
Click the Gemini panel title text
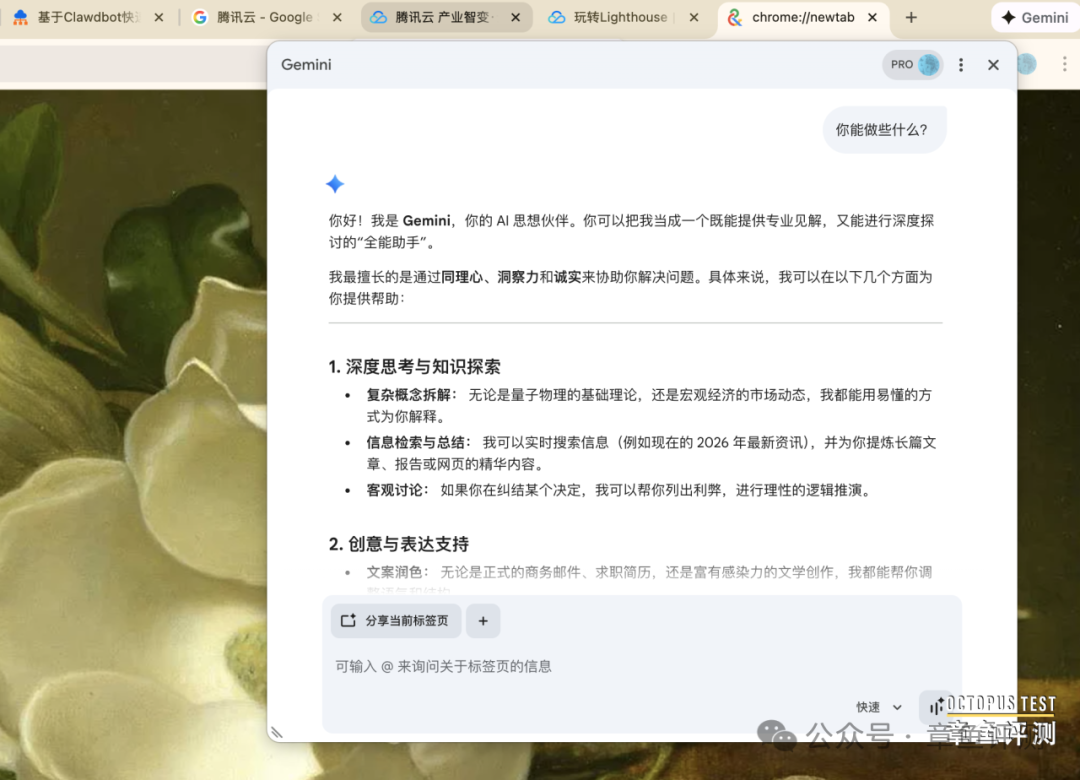(x=306, y=65)
